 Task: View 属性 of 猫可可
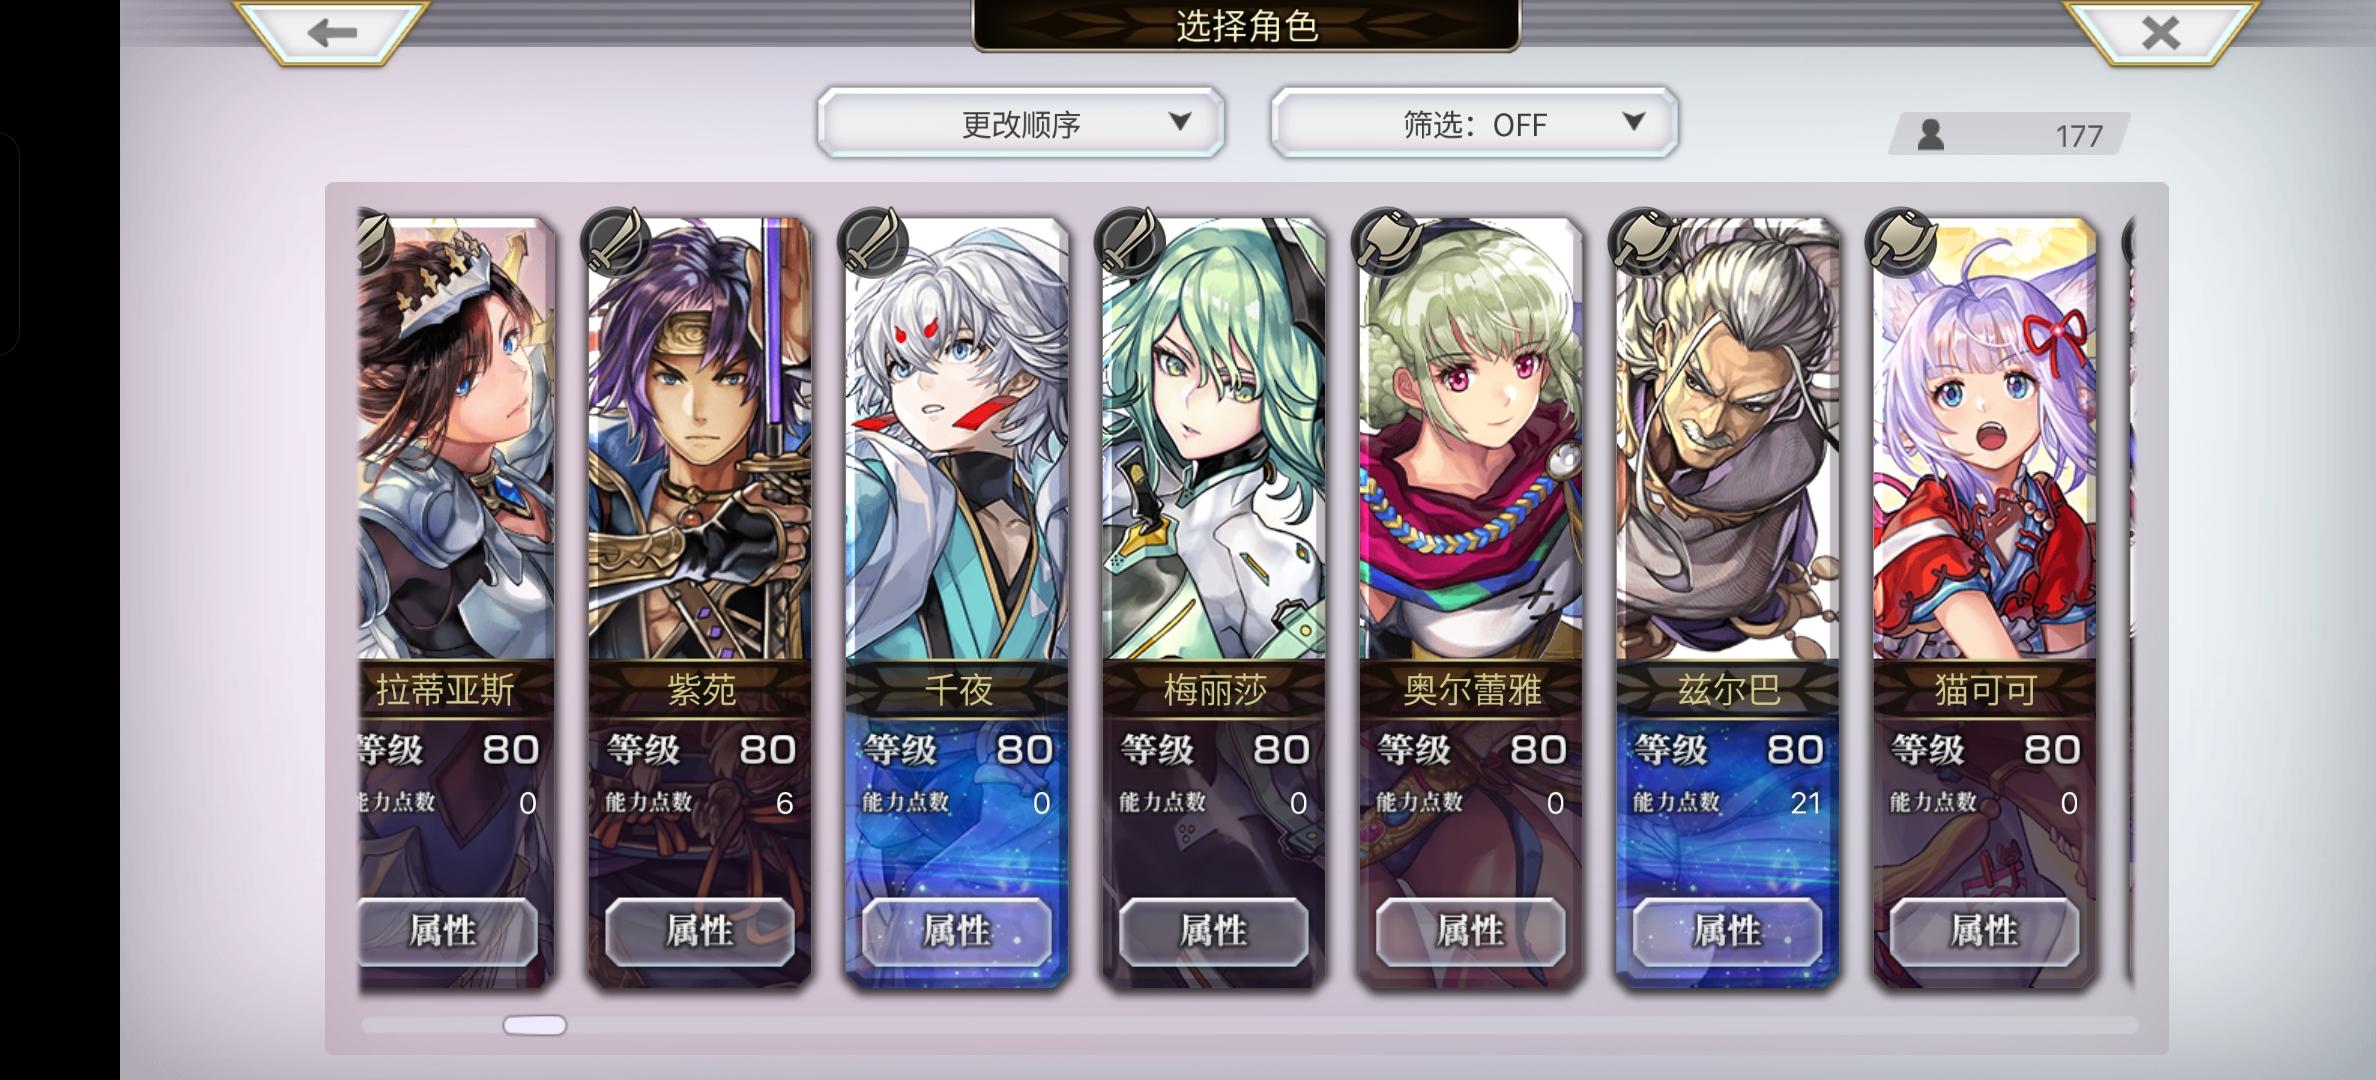[1985, 931]
